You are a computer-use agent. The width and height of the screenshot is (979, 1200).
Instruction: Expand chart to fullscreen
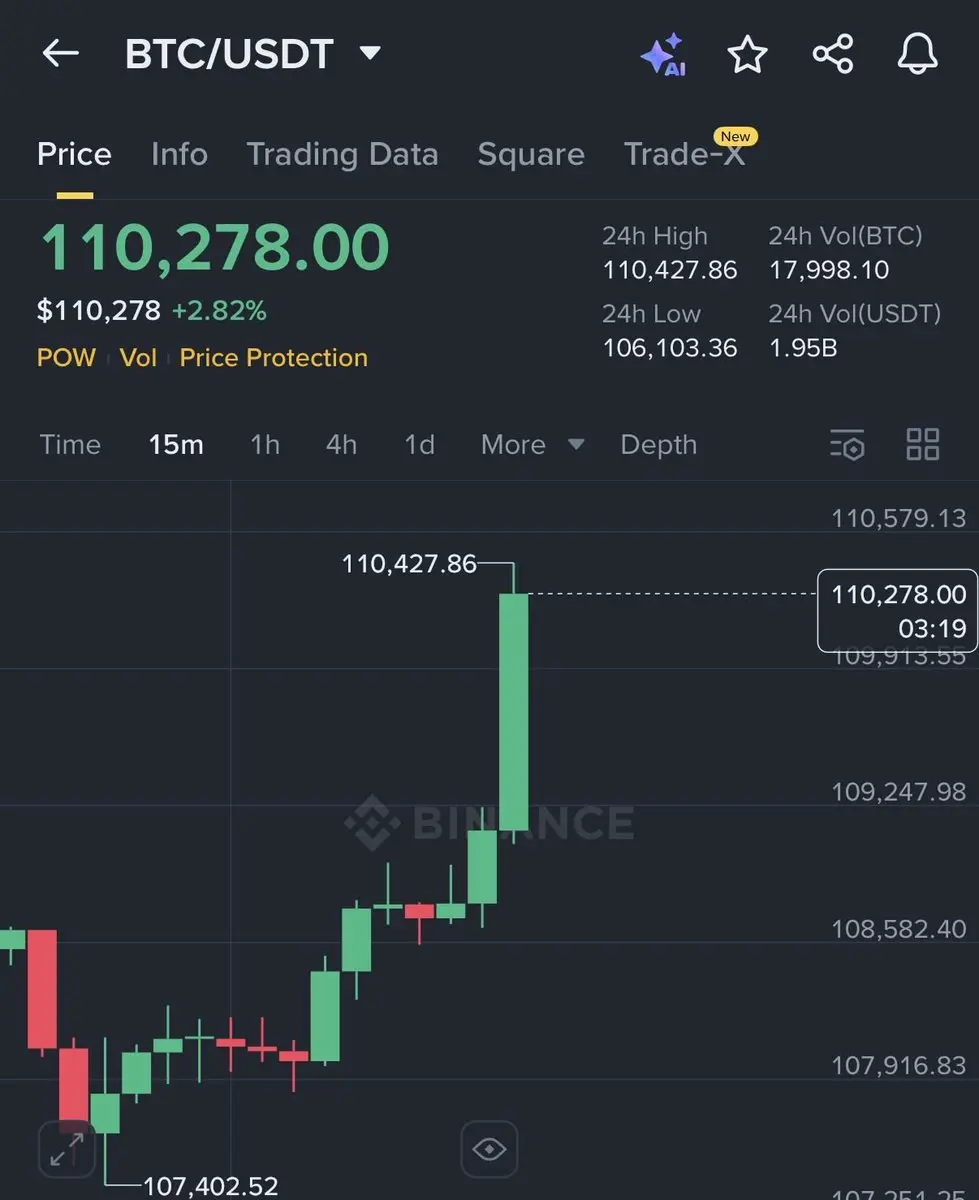pyautogui.click(x=67, y=1149)
